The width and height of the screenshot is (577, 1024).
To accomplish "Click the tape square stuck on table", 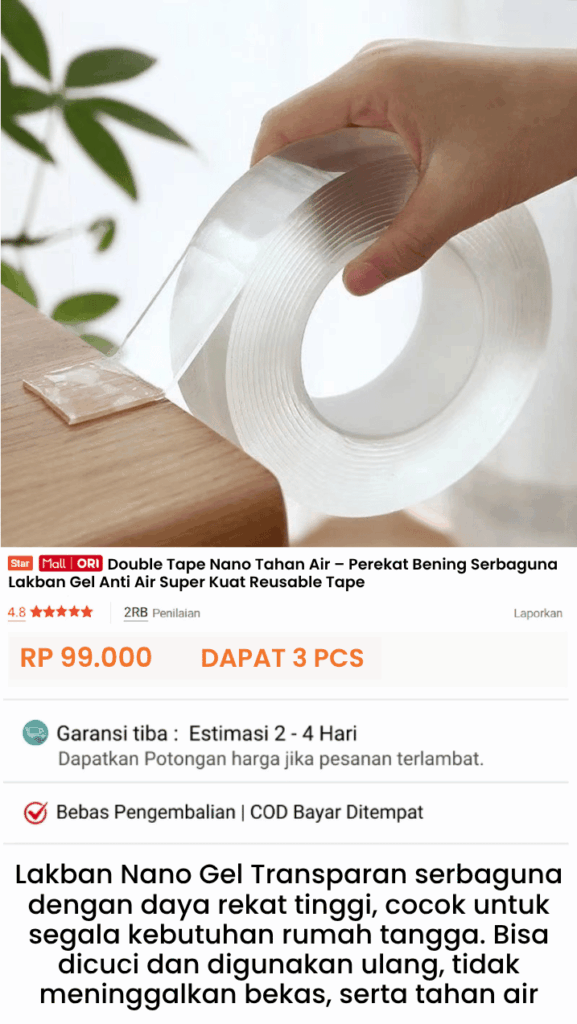I will tap(93, 389).
